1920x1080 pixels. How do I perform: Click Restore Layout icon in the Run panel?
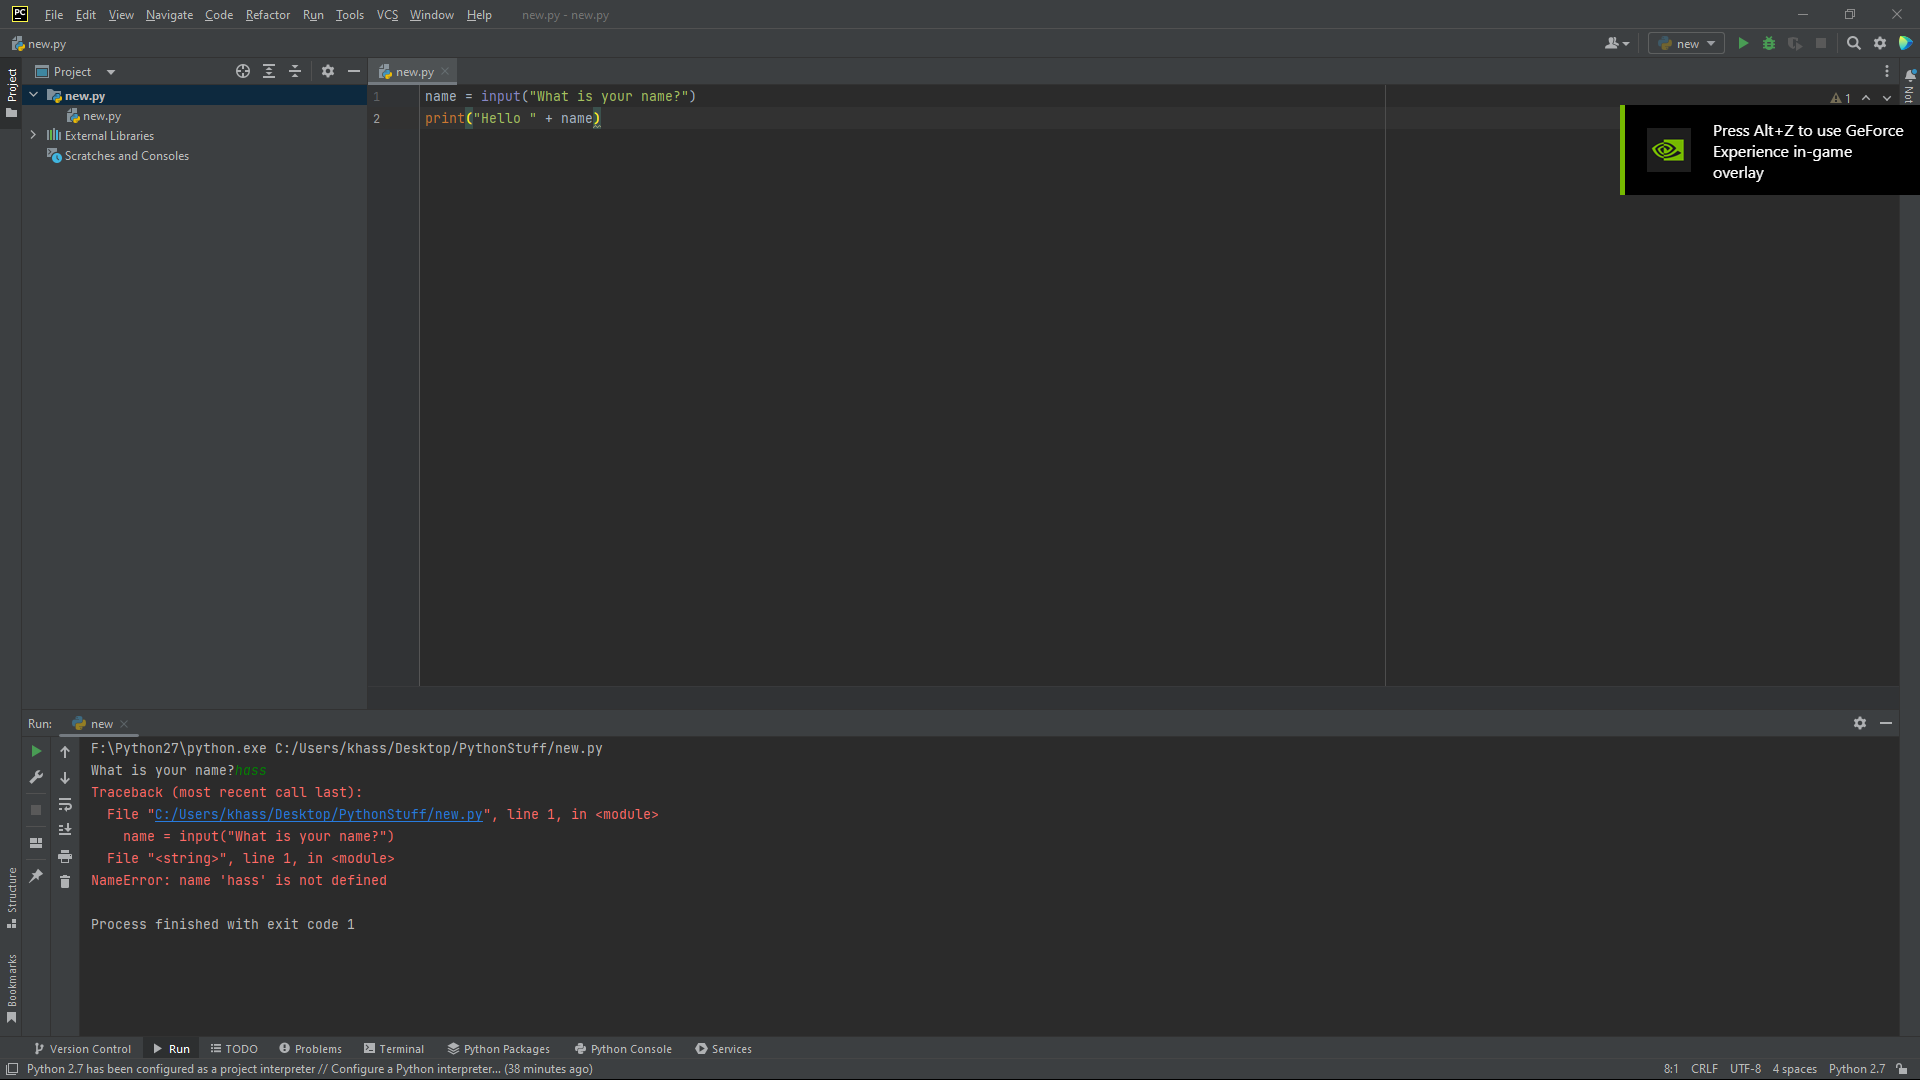click(36, 843)
